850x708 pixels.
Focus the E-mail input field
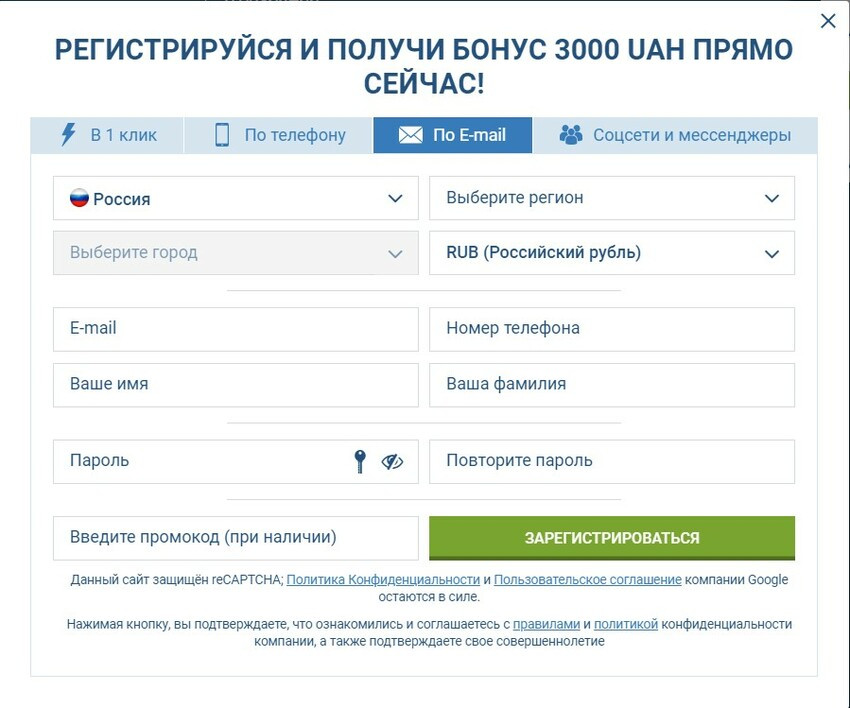[236, 329]
